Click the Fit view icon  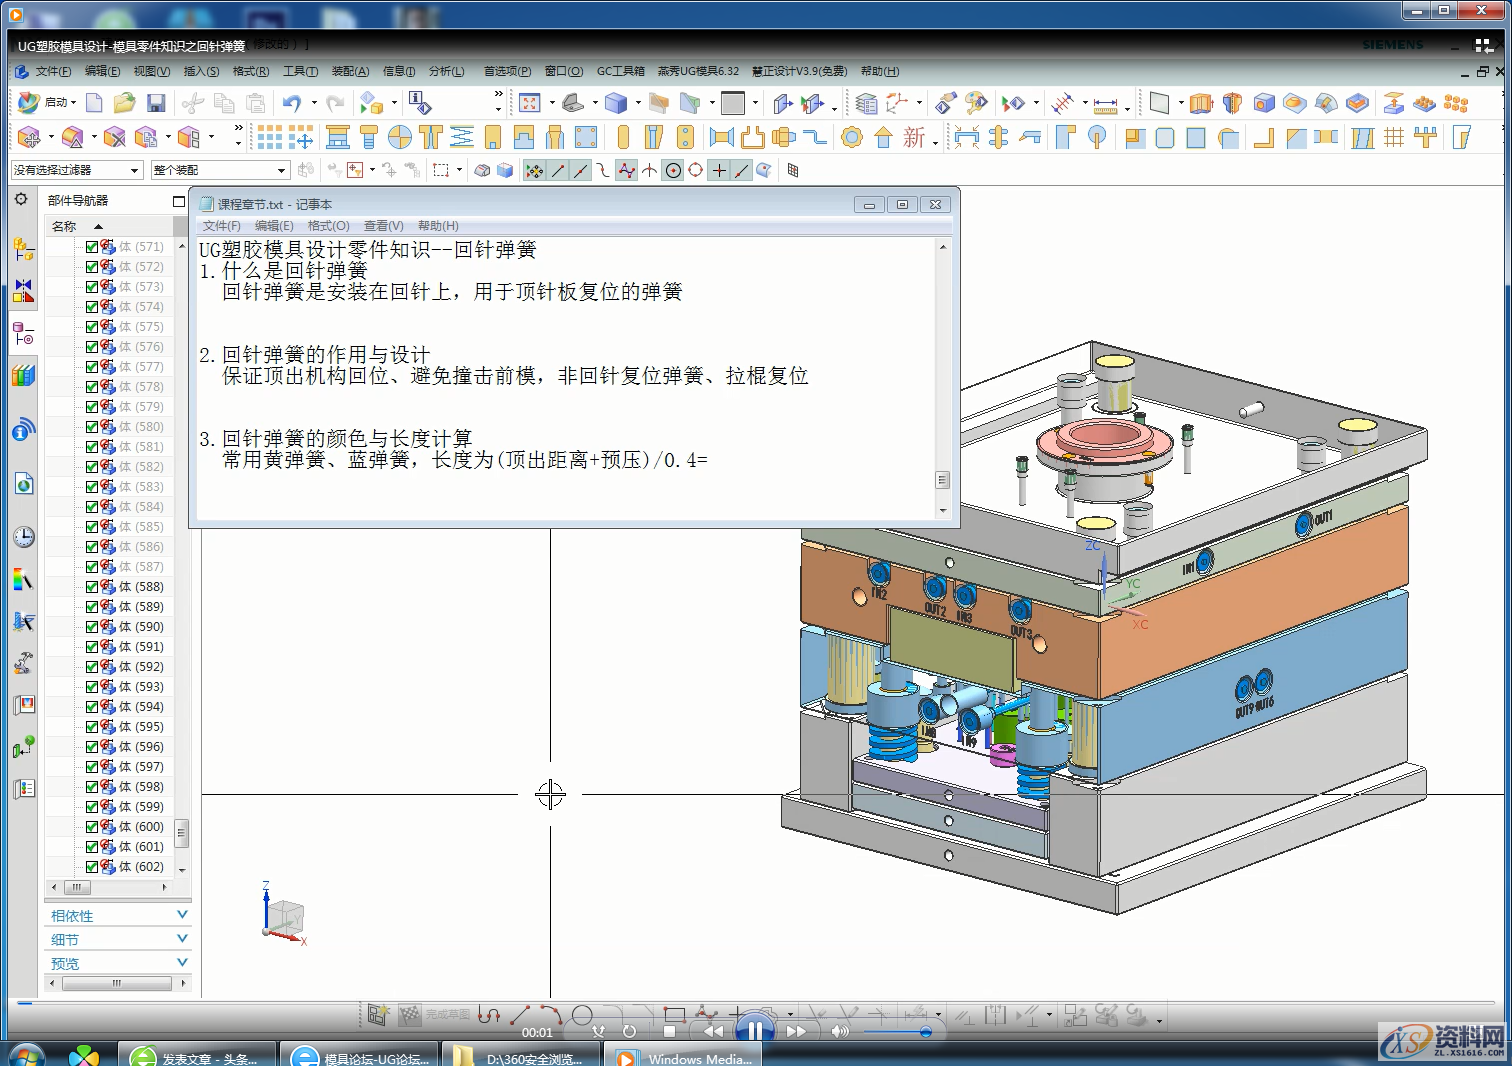pos(530,103)
